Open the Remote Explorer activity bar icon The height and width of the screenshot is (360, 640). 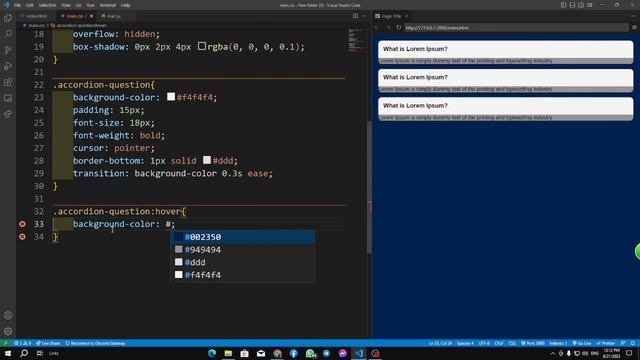[8, 98]
